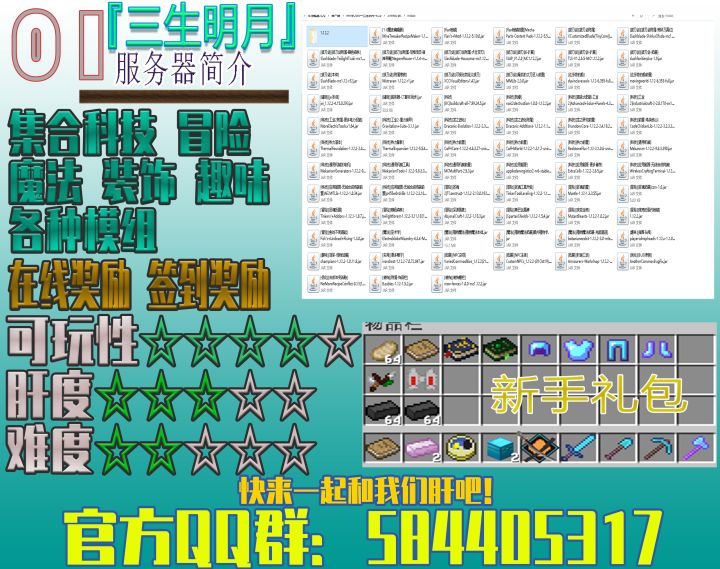This screenshot has width=720, height=569.
Task: Select the orange slashblade item in hotbar
Action: click(539, 448)
